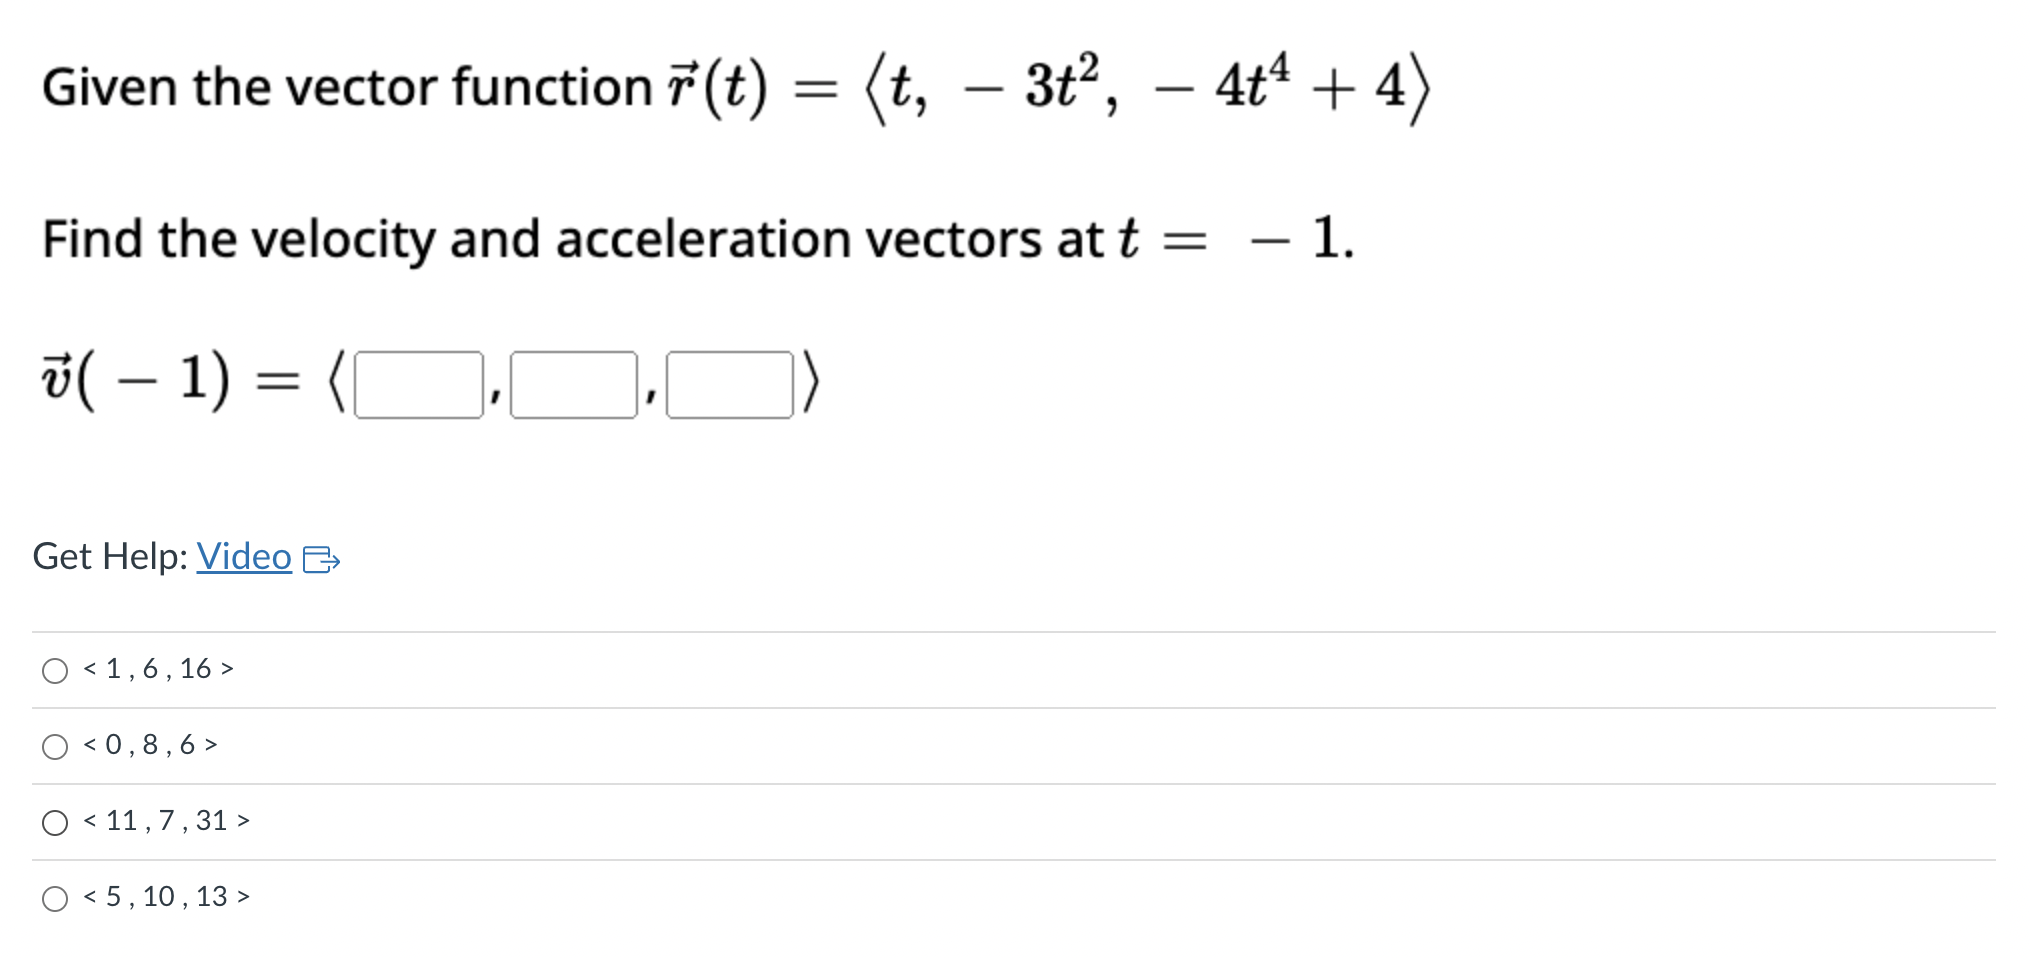The height and width of the screenshot is (958, 2030).
Task: Select the answer < 0 , 8 , 6 >
Action: point(55,745)
